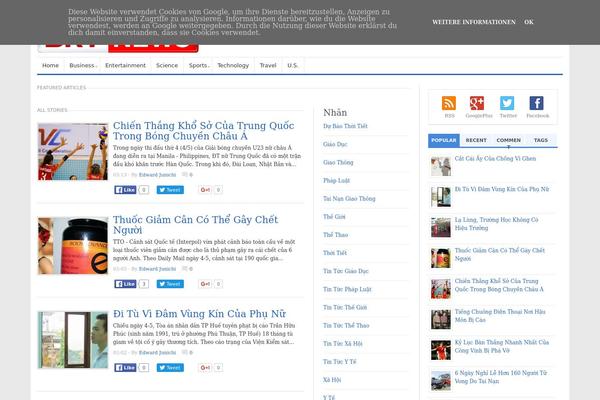Viewport: 600px width, 400px height.
Task: Expand the Business menu
Action: click(x=83, y=65)
